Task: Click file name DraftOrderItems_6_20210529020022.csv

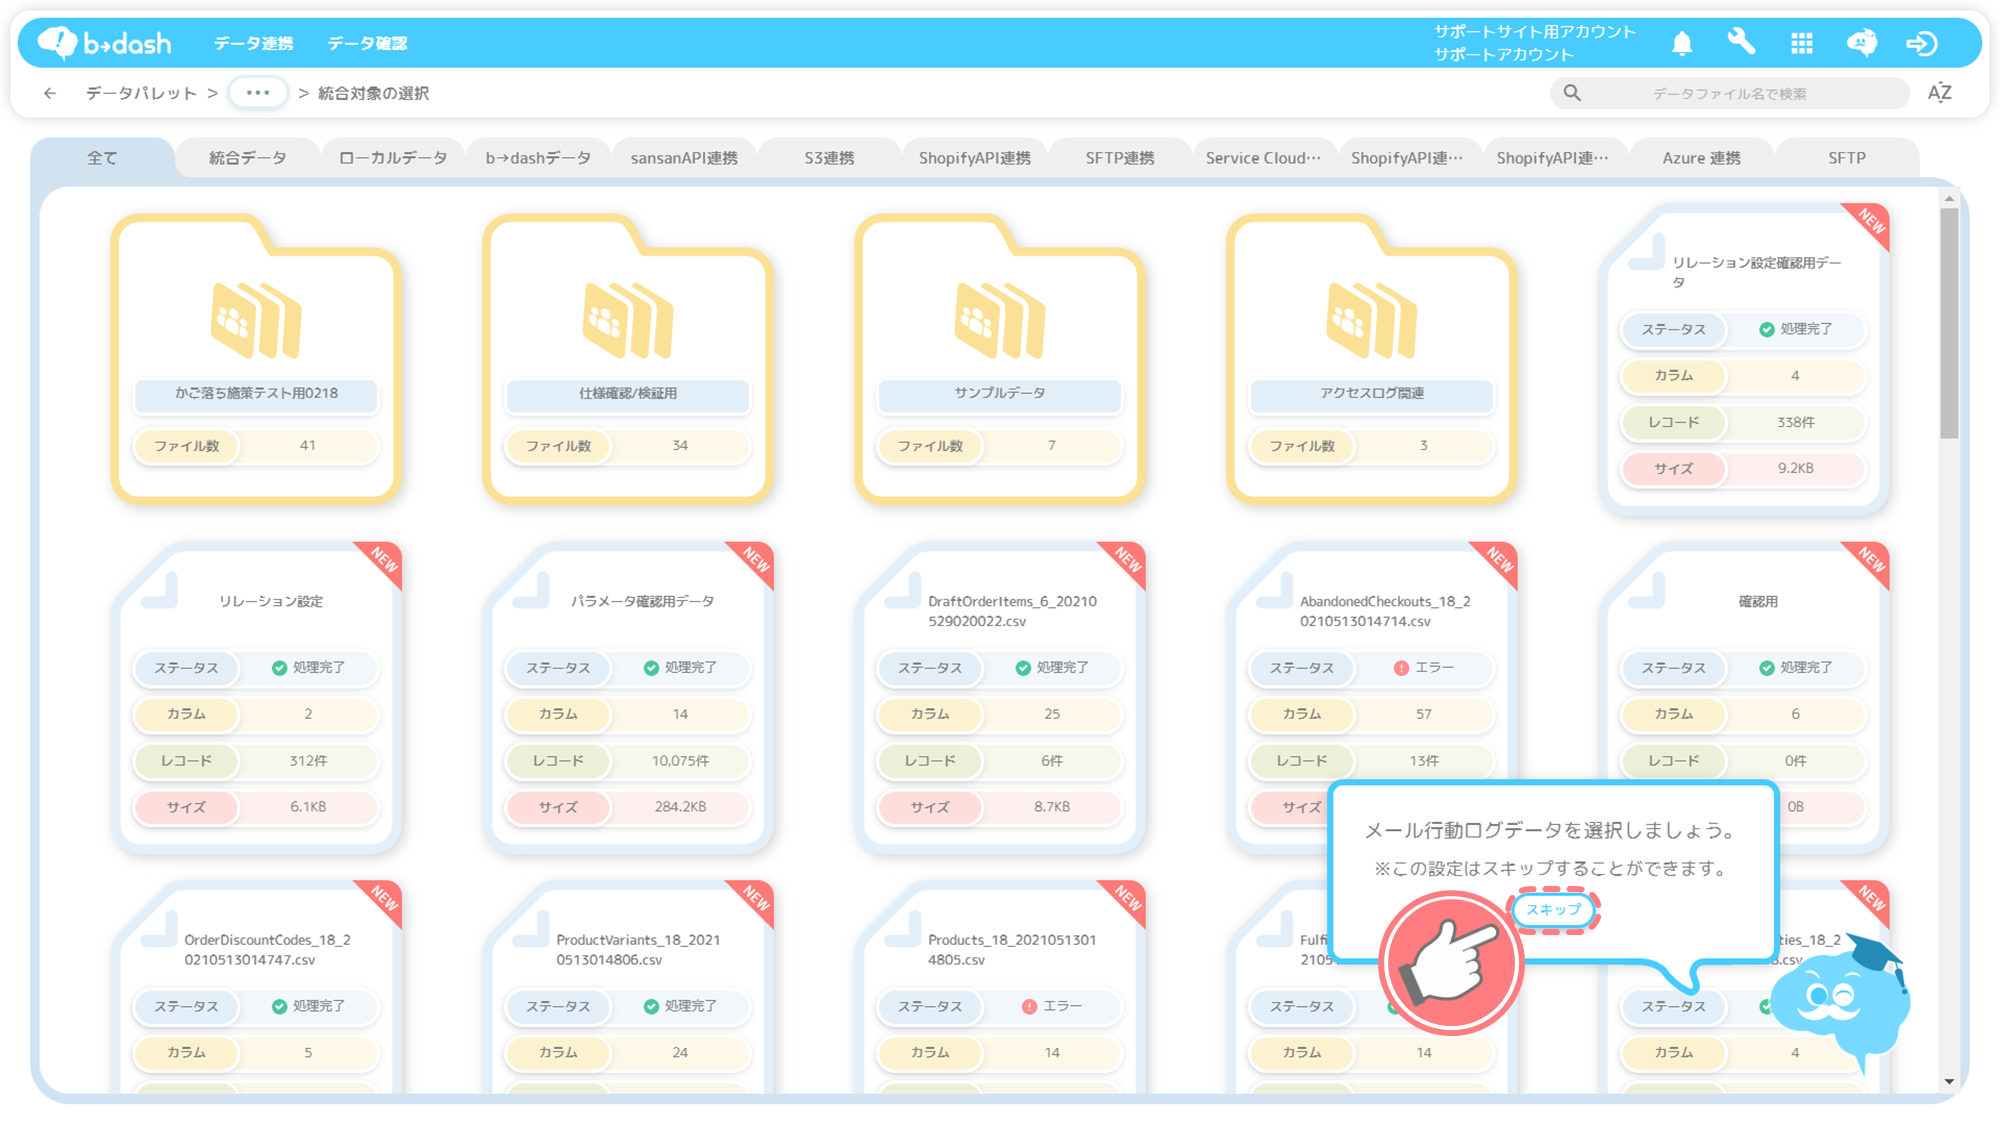Action: [x=1012, y=611]
